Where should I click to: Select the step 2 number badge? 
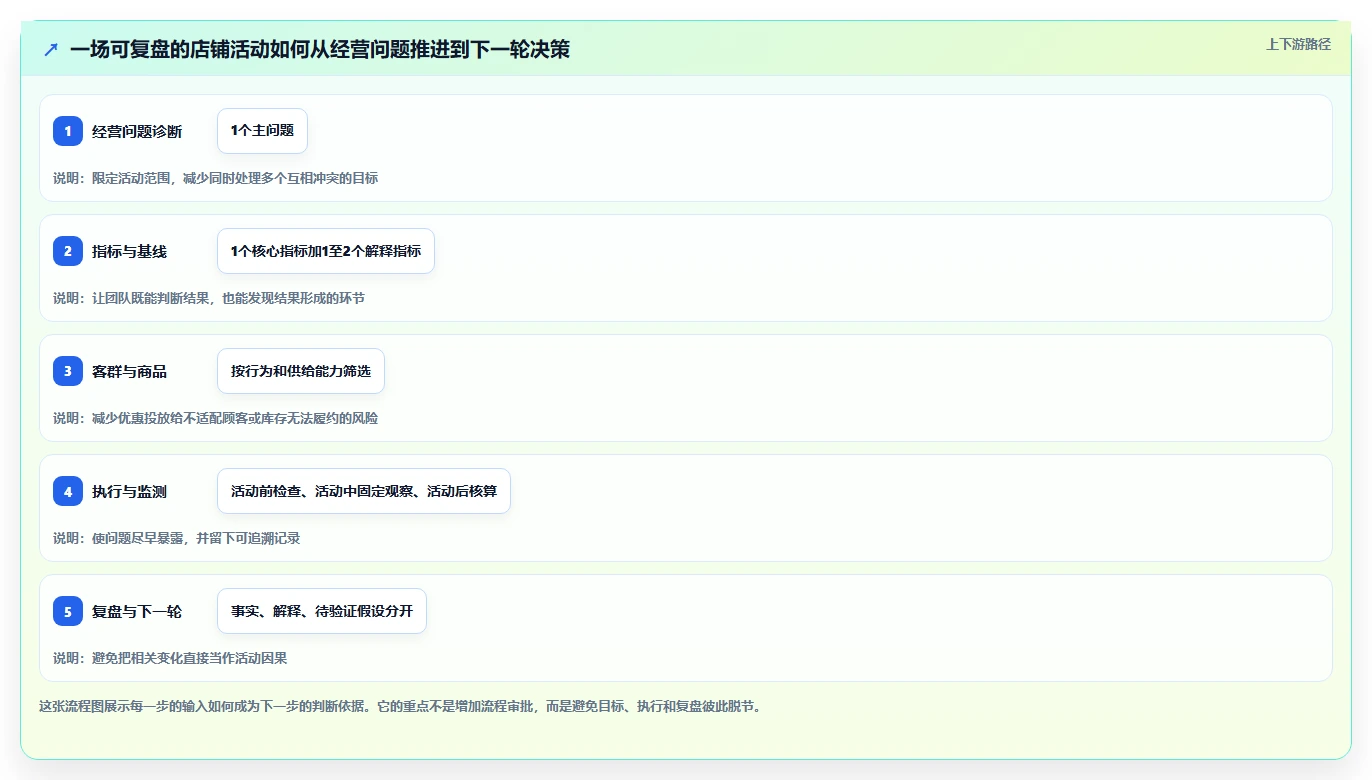point(68,251)
